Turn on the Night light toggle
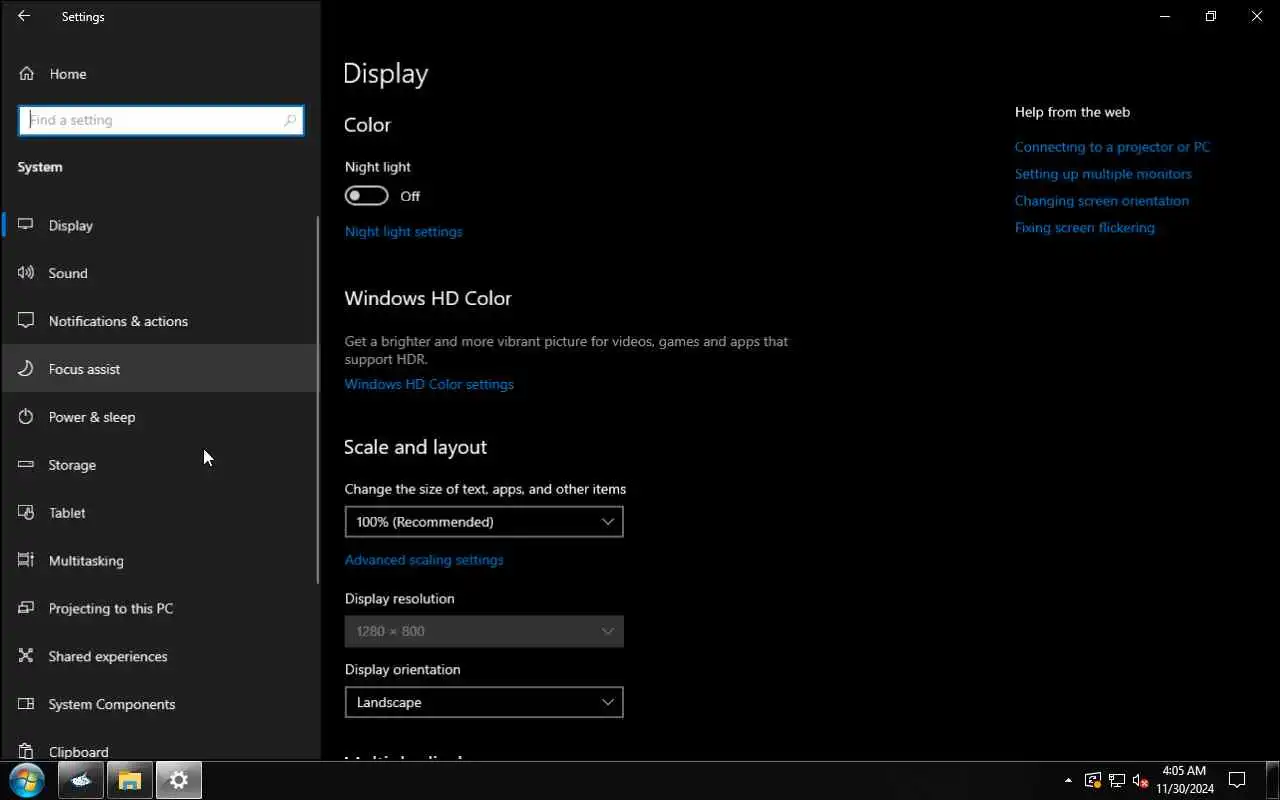 click(366, 196)
